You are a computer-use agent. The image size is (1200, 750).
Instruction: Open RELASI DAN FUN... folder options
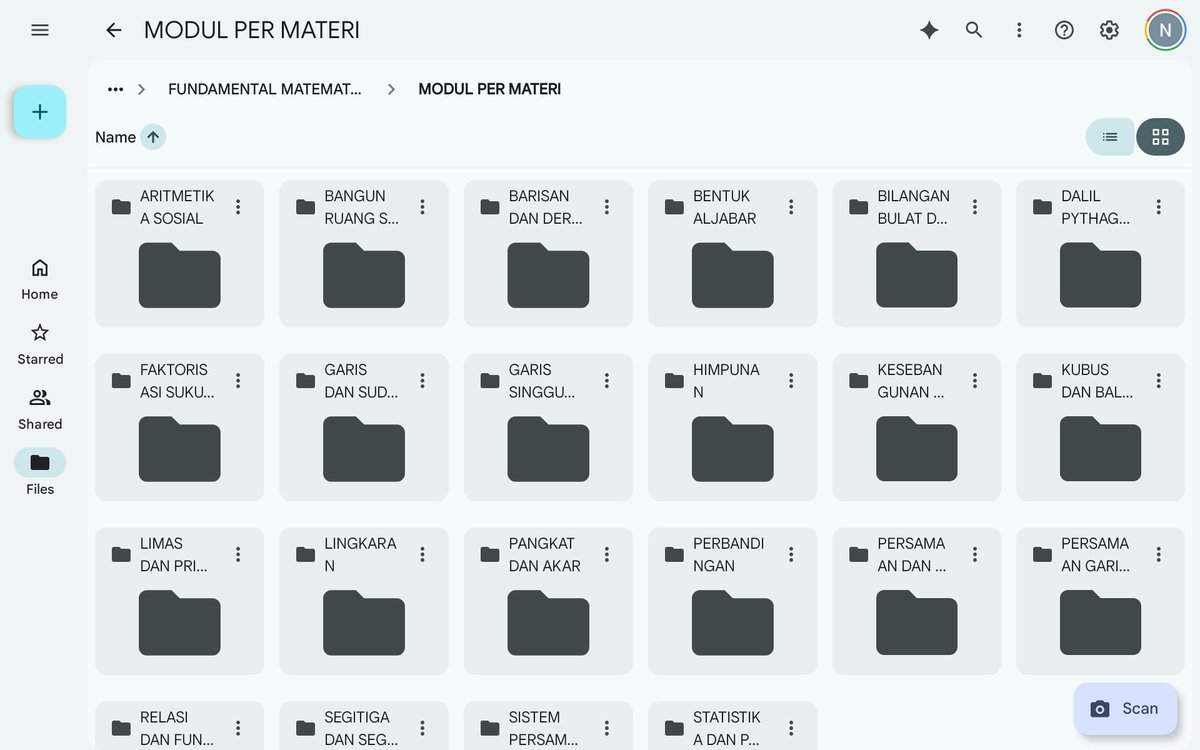click(238, 729)
